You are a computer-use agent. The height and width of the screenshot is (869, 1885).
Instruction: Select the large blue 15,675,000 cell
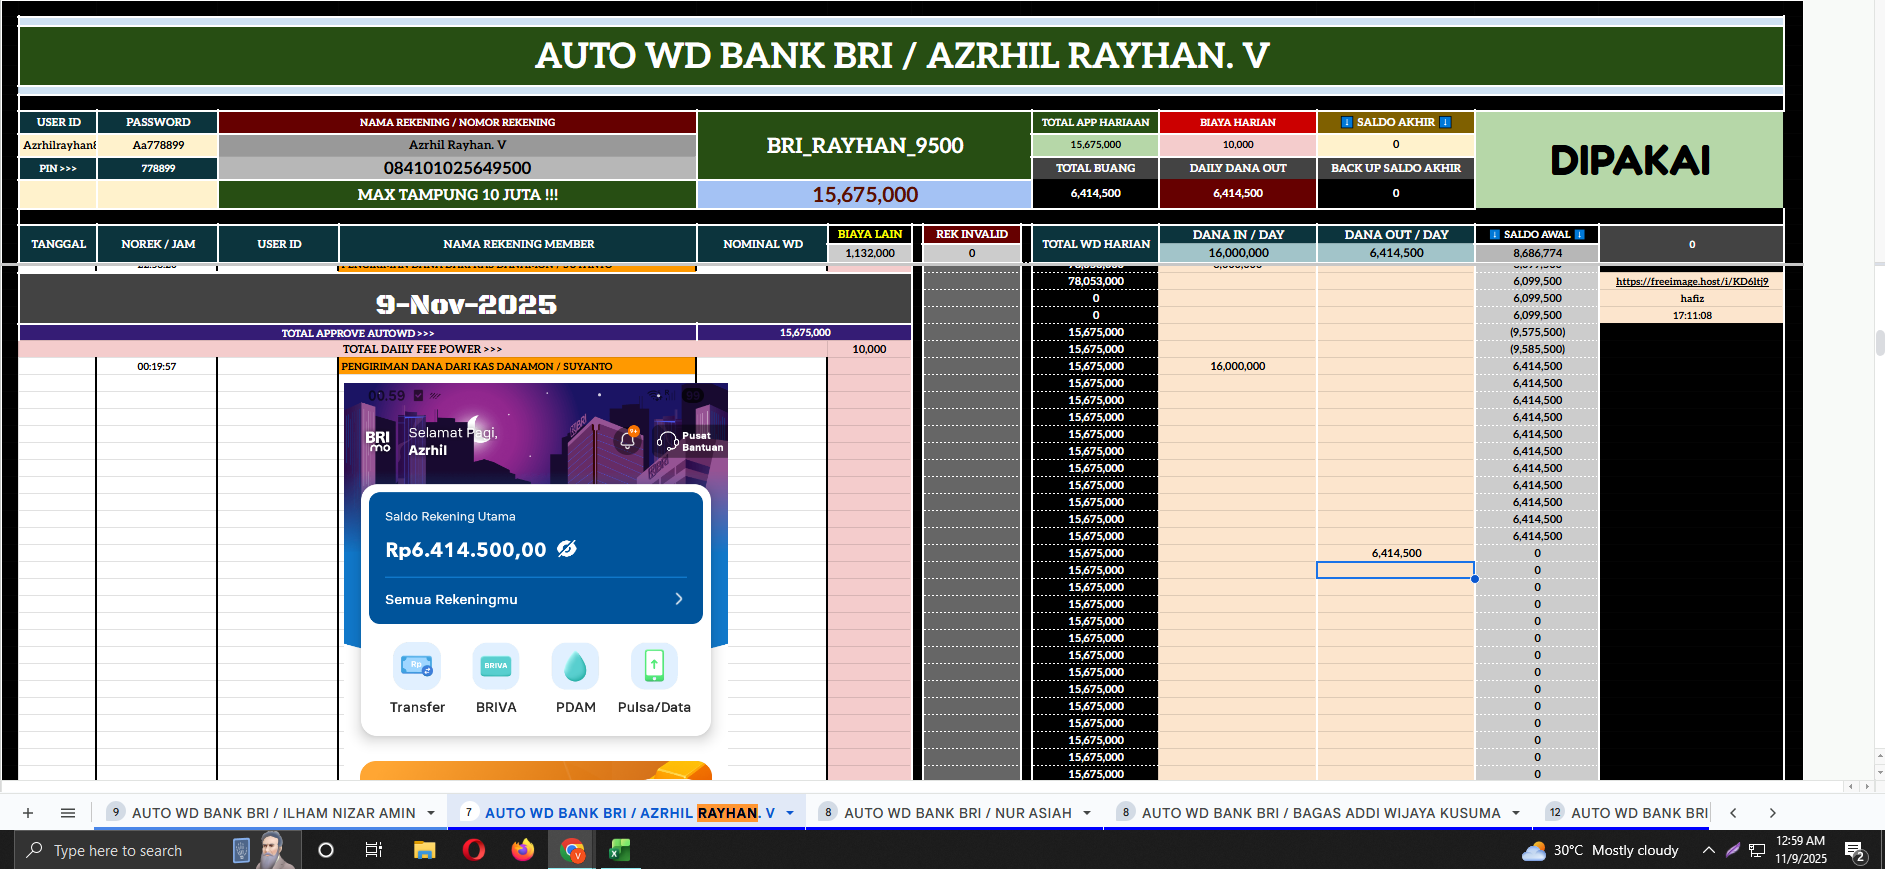tap(865, 194)
